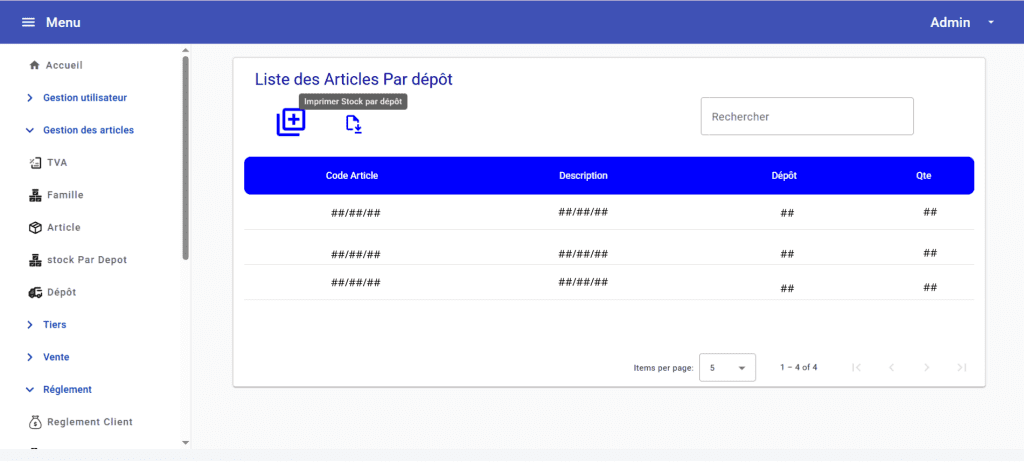The height and width of the screenshot is (462, 1024).
Task: Open the Famille sidebar icon
Action: click(35, 196)
